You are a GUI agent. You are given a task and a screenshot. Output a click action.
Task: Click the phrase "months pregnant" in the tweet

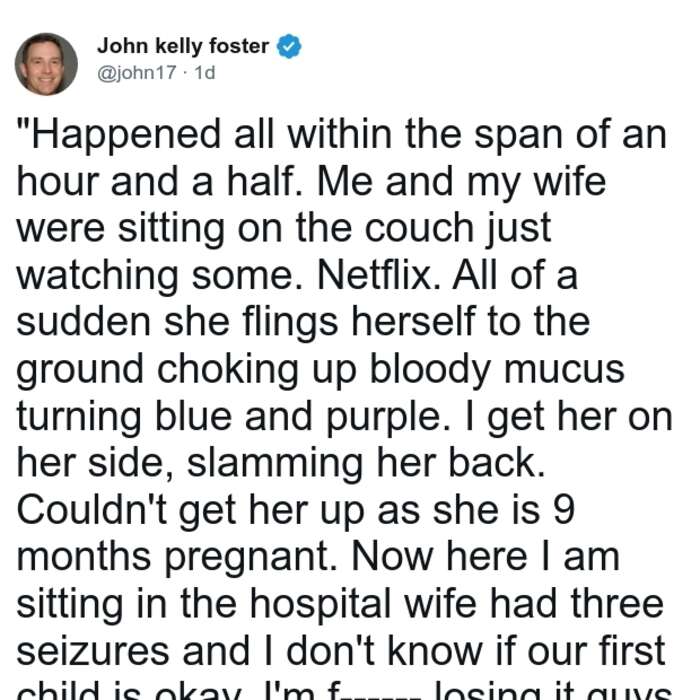[x=177, y=557]
